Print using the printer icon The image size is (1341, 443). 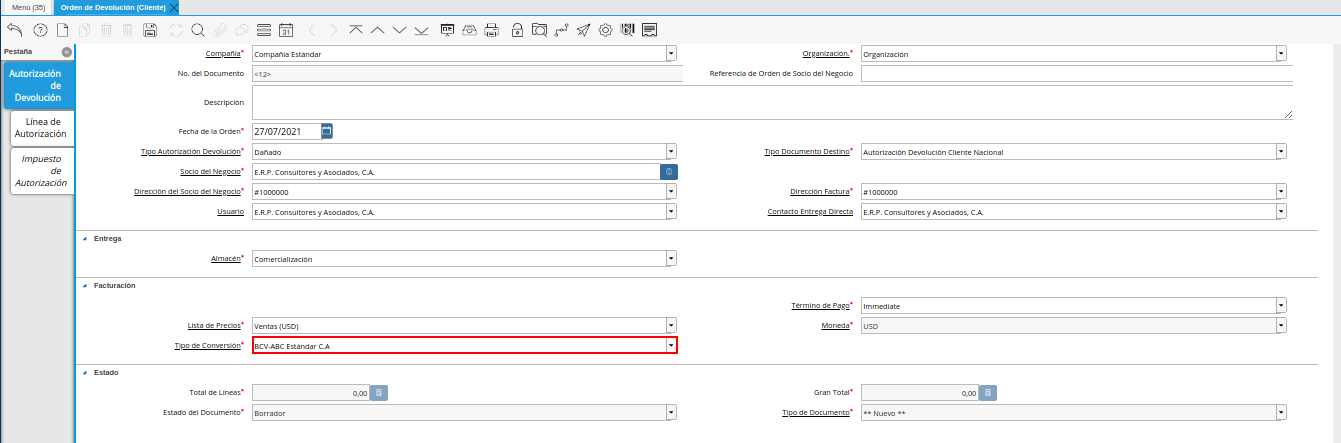[492, 30]
